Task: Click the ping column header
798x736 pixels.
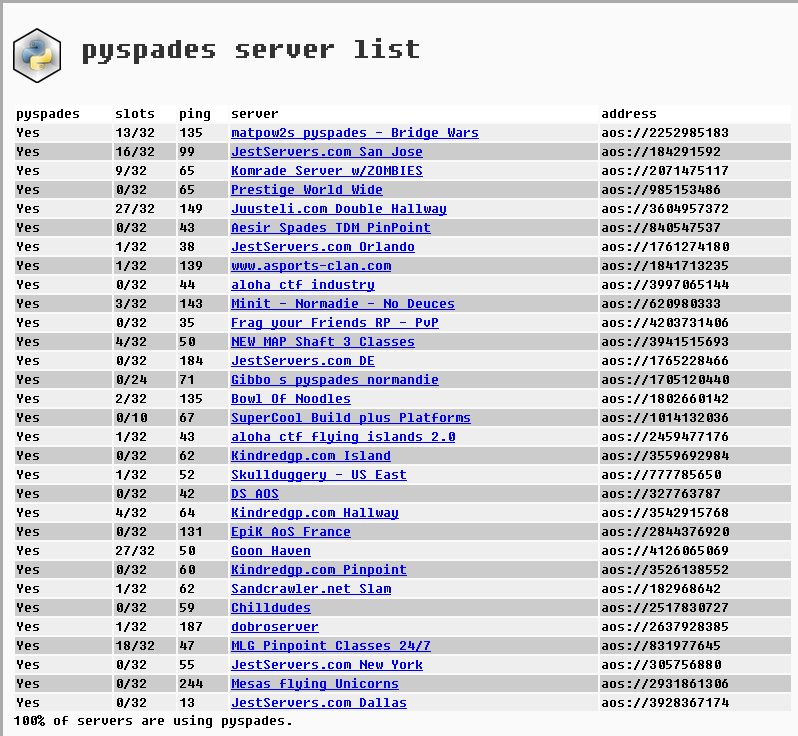Action: pos(195,114)
